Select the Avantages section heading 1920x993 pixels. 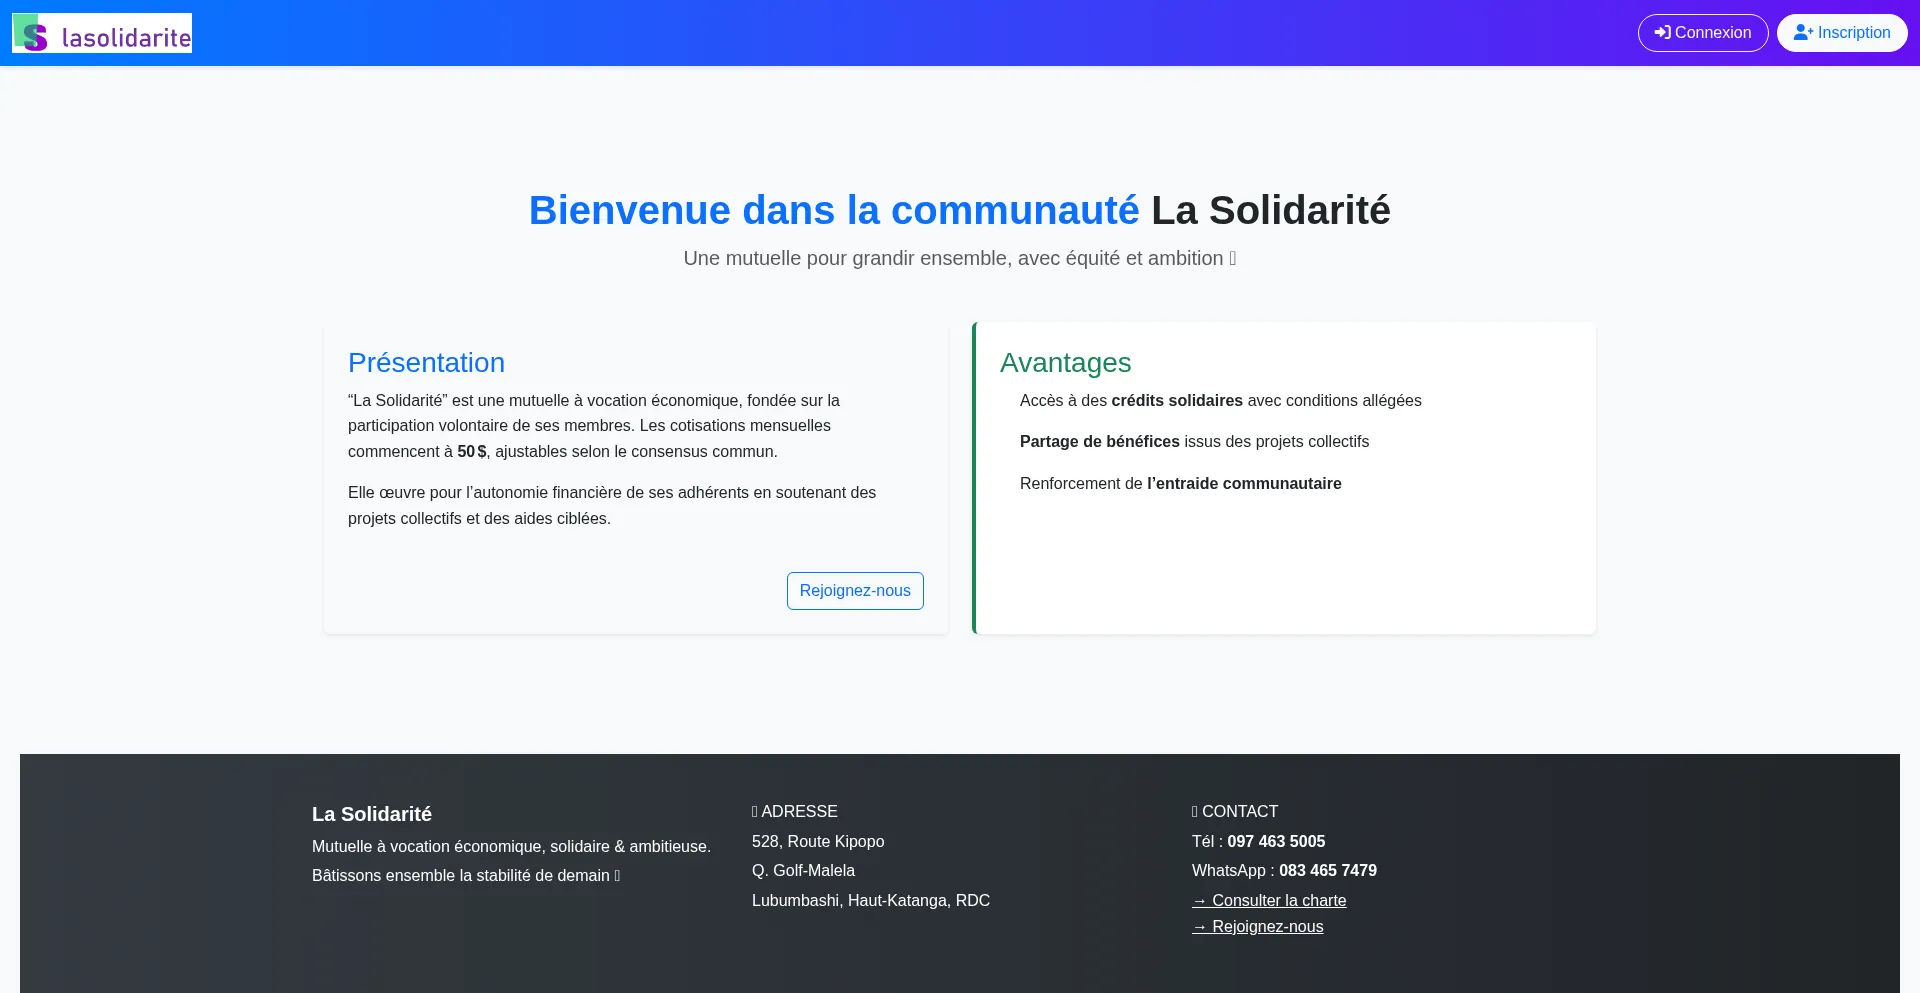click(1066, 362)
